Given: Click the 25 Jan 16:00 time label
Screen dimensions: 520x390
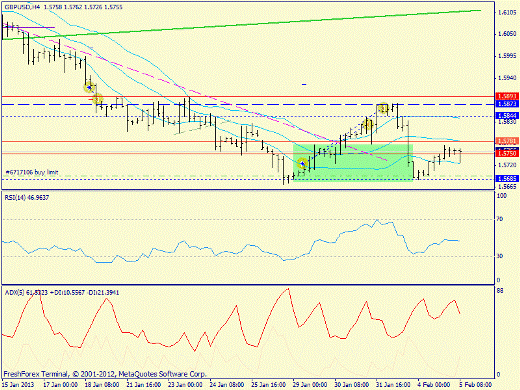Looking at the screenshot, I should pyautogui.click(x=268, y=385).
